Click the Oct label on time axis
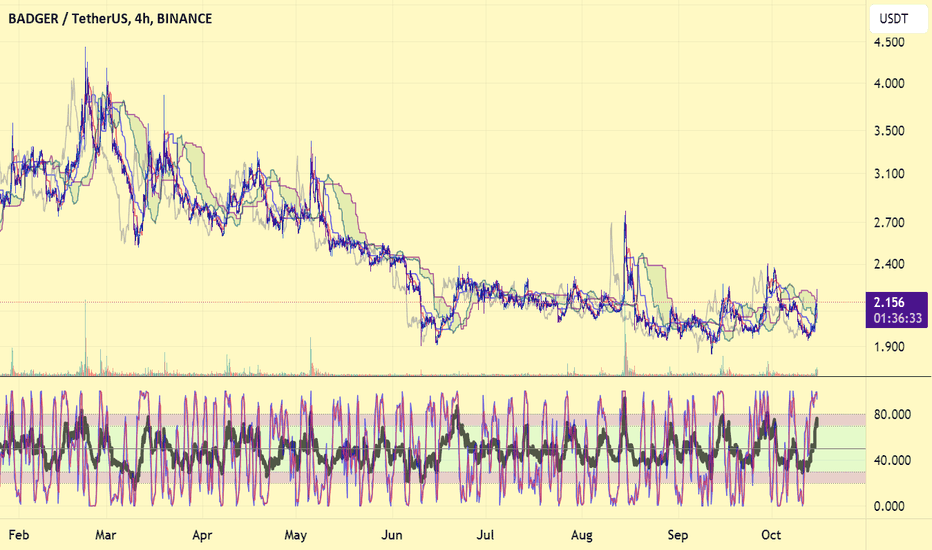The width and height of the screenshot is (932, 550). [771, 535]
